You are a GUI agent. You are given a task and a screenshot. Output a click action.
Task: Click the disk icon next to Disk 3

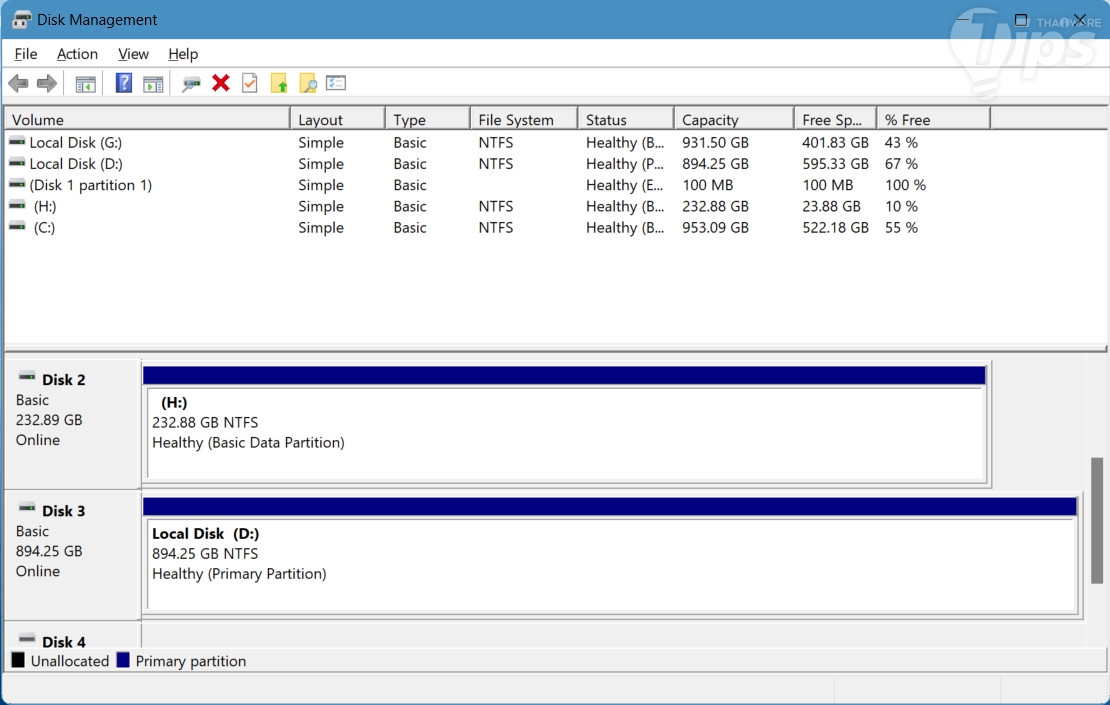[27, 507]
